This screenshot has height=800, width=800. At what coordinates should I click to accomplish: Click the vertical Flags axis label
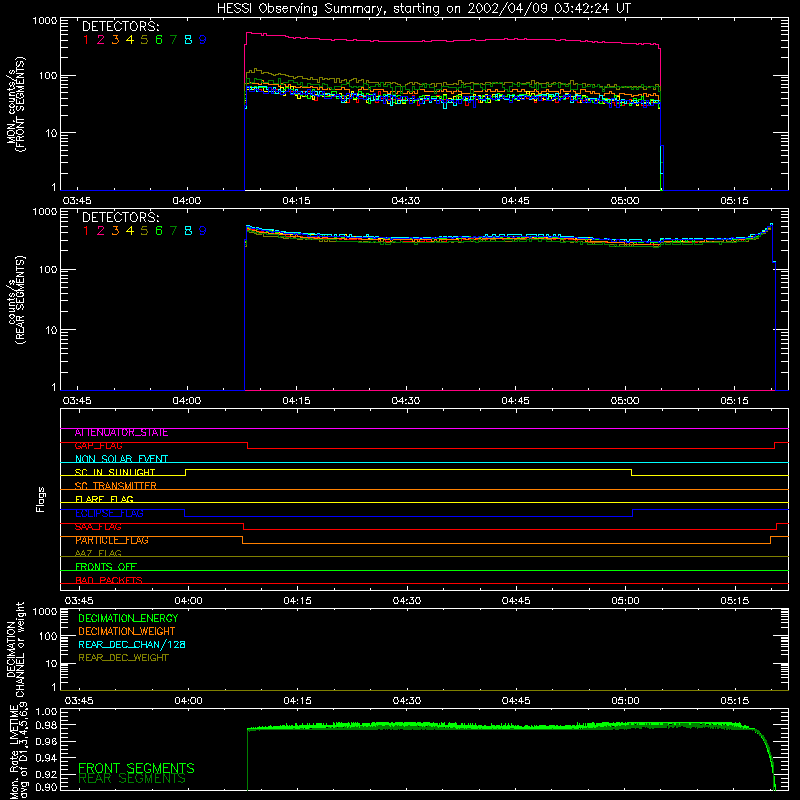[41, 499]
